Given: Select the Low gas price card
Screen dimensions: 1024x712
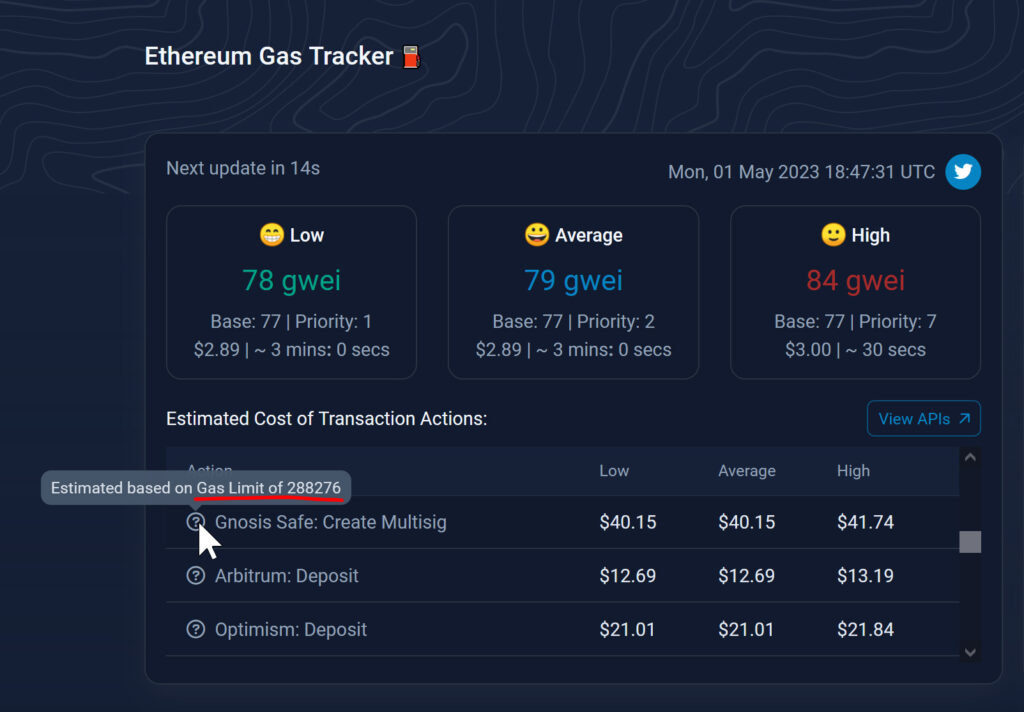Looking at the screenshot, I should 291,292.
